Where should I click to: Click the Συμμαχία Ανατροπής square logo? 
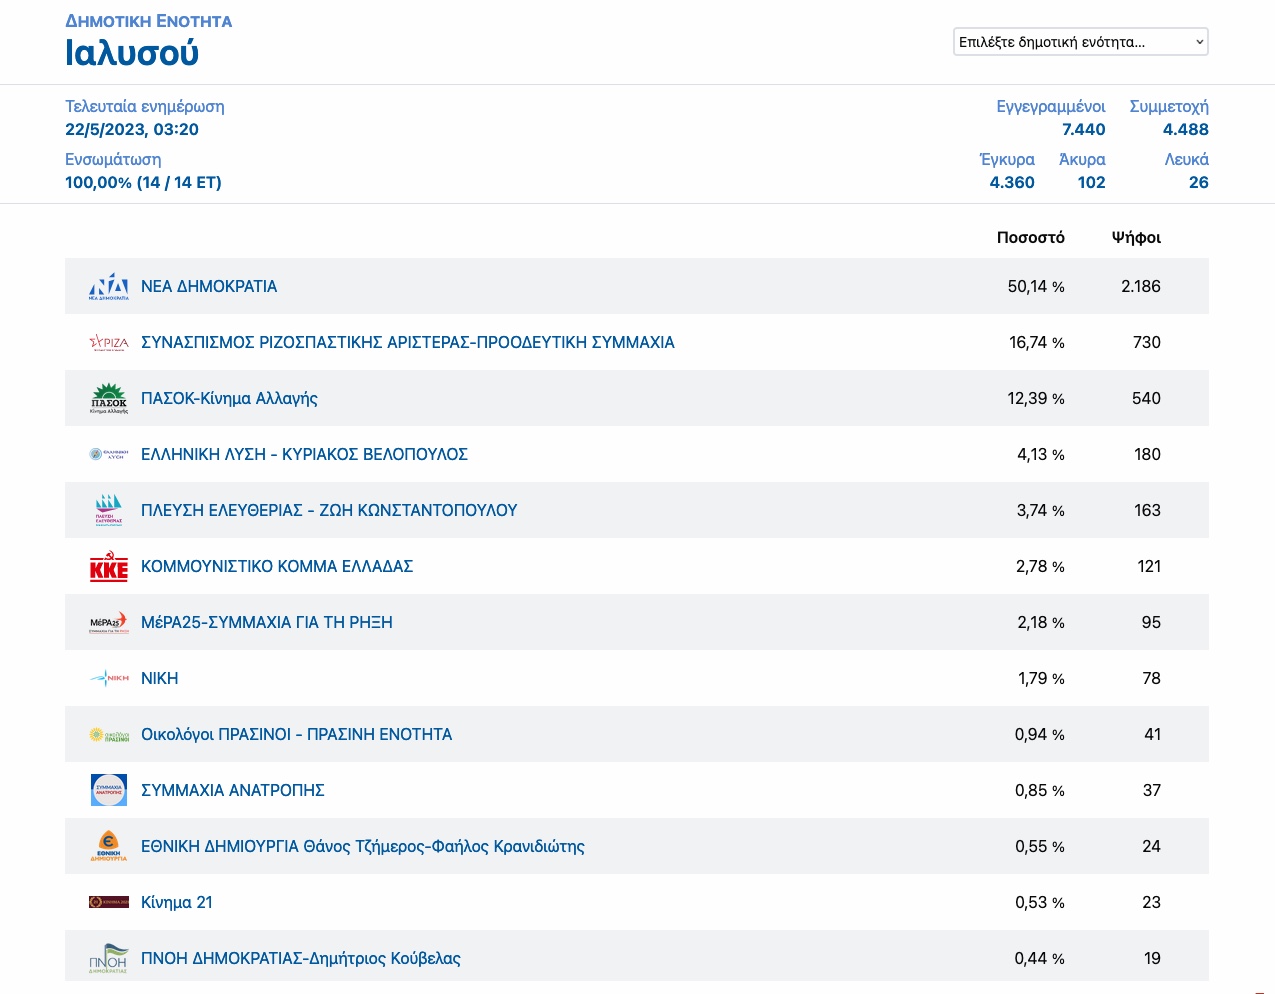click(x=109, y=790)
